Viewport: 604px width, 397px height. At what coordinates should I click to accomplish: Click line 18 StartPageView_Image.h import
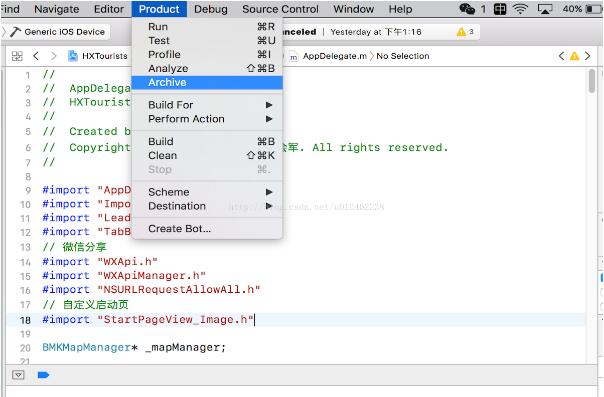click(148, 320)
